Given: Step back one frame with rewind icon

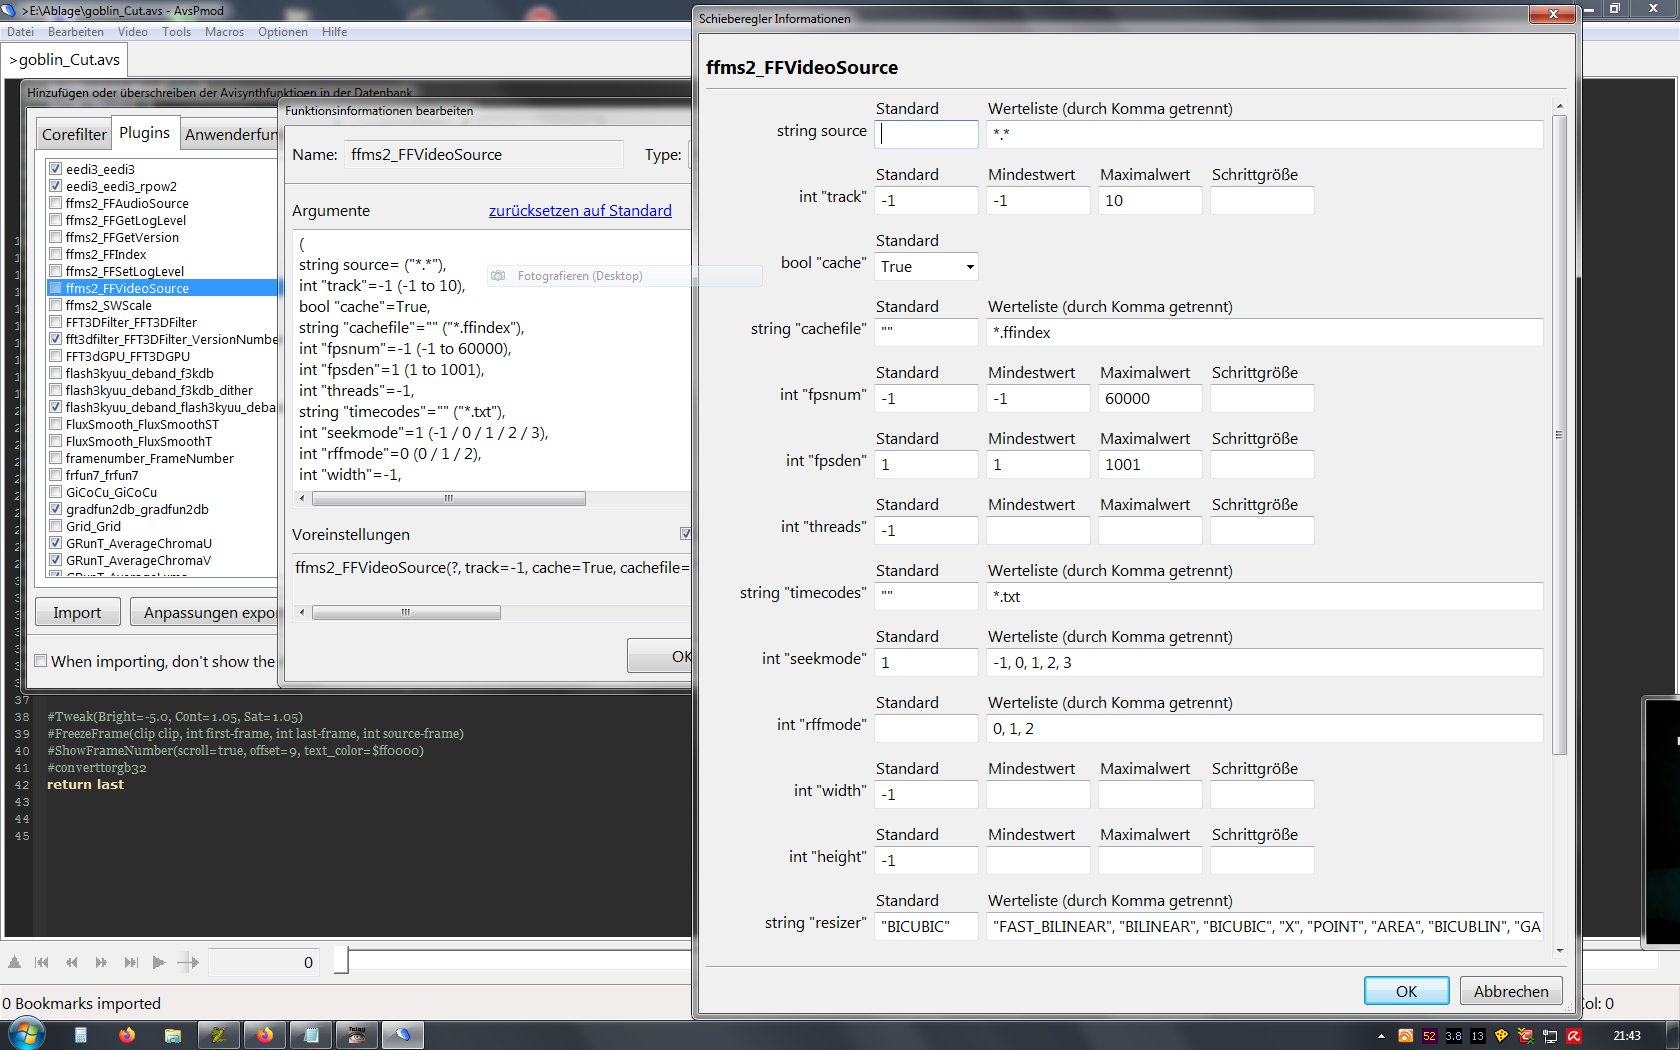Looking at the screenshot, I should coord(72,962).
